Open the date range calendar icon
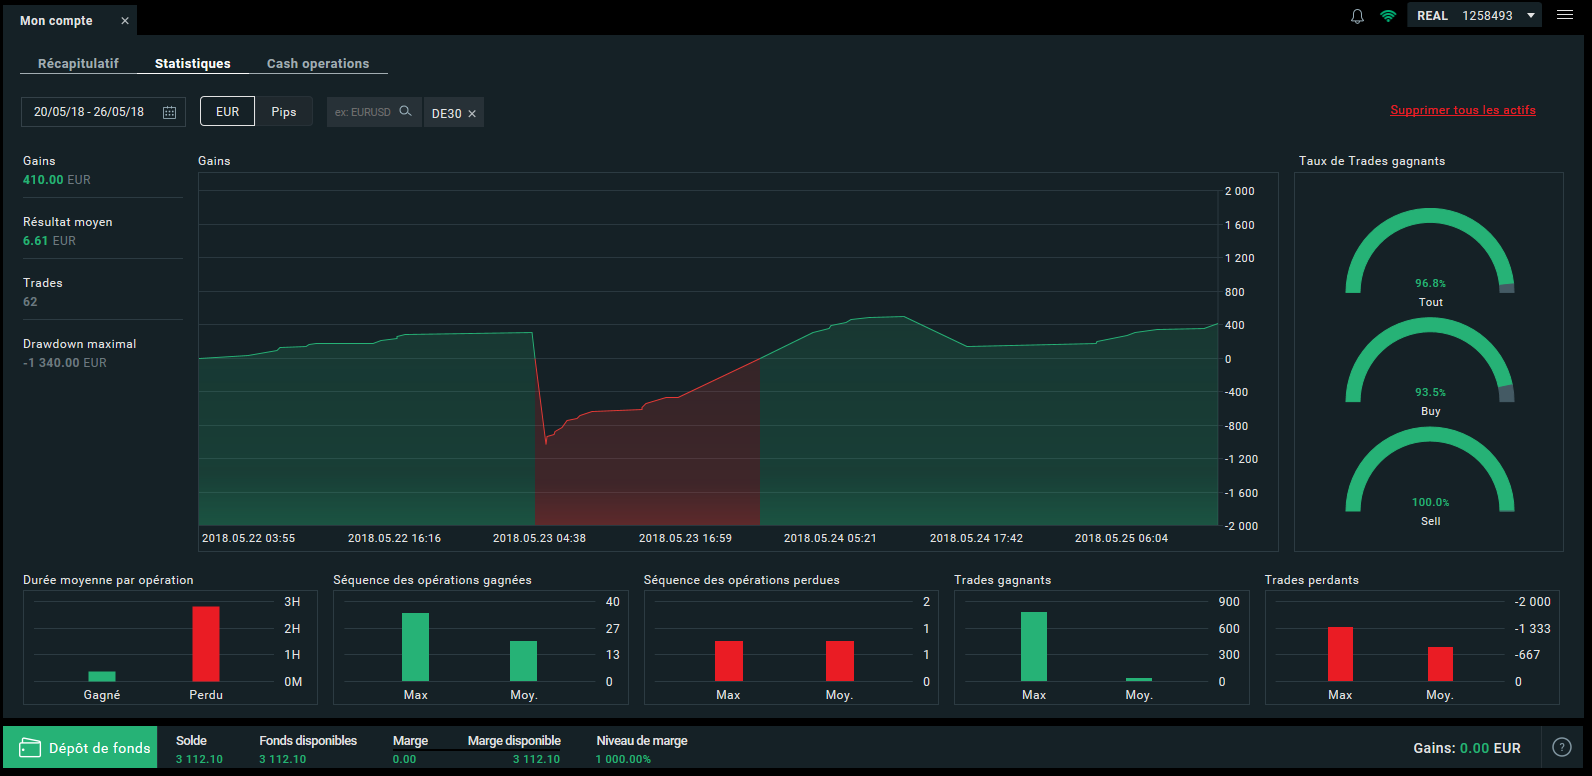 click(x=170, y=112)
